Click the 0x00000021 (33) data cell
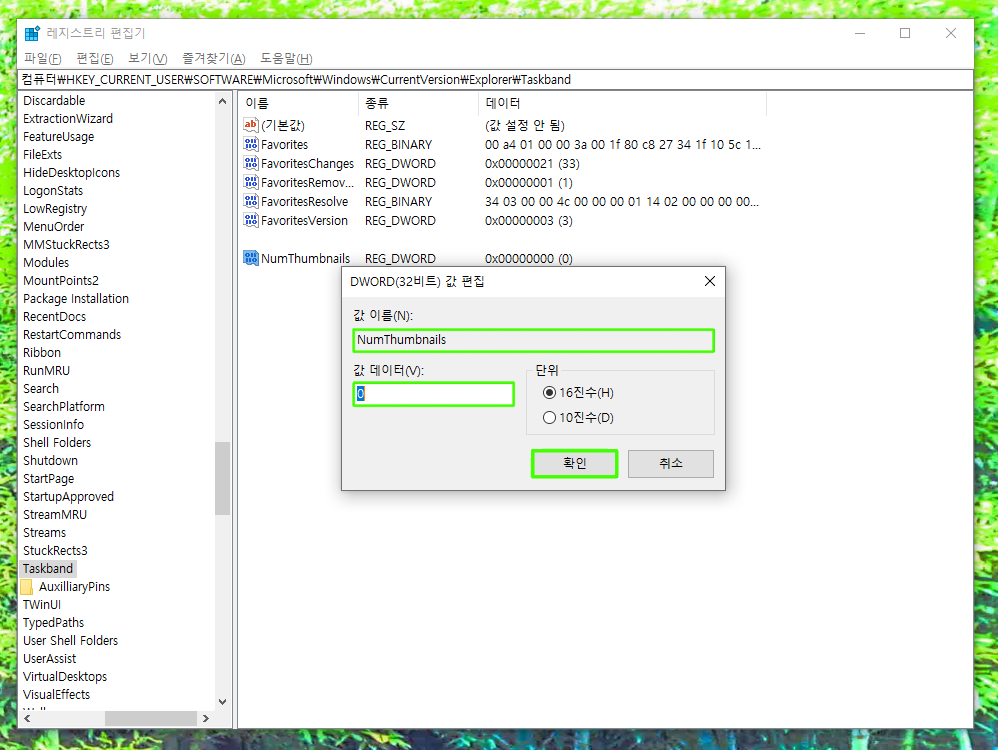Viewport: 998px width, 750px height. click(x=532, y=164)
